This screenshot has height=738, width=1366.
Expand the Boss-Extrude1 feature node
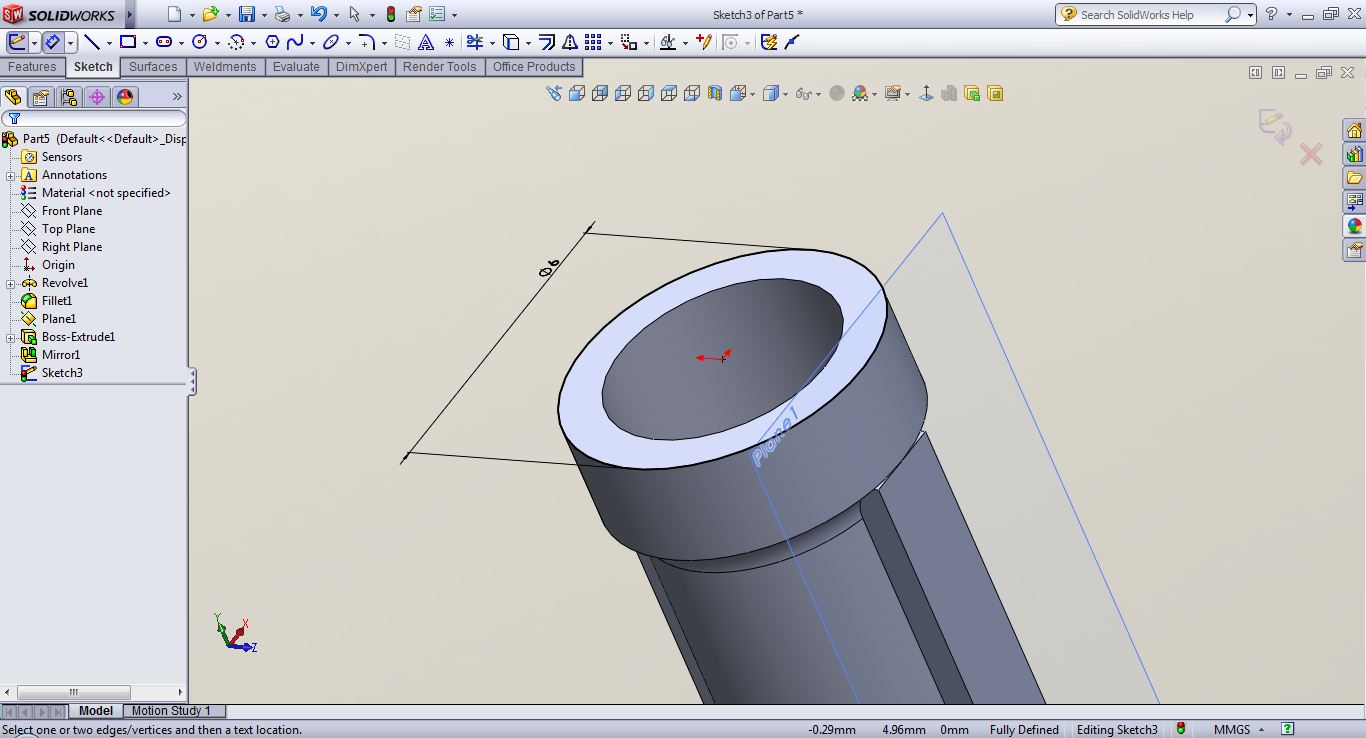[10, 337]
